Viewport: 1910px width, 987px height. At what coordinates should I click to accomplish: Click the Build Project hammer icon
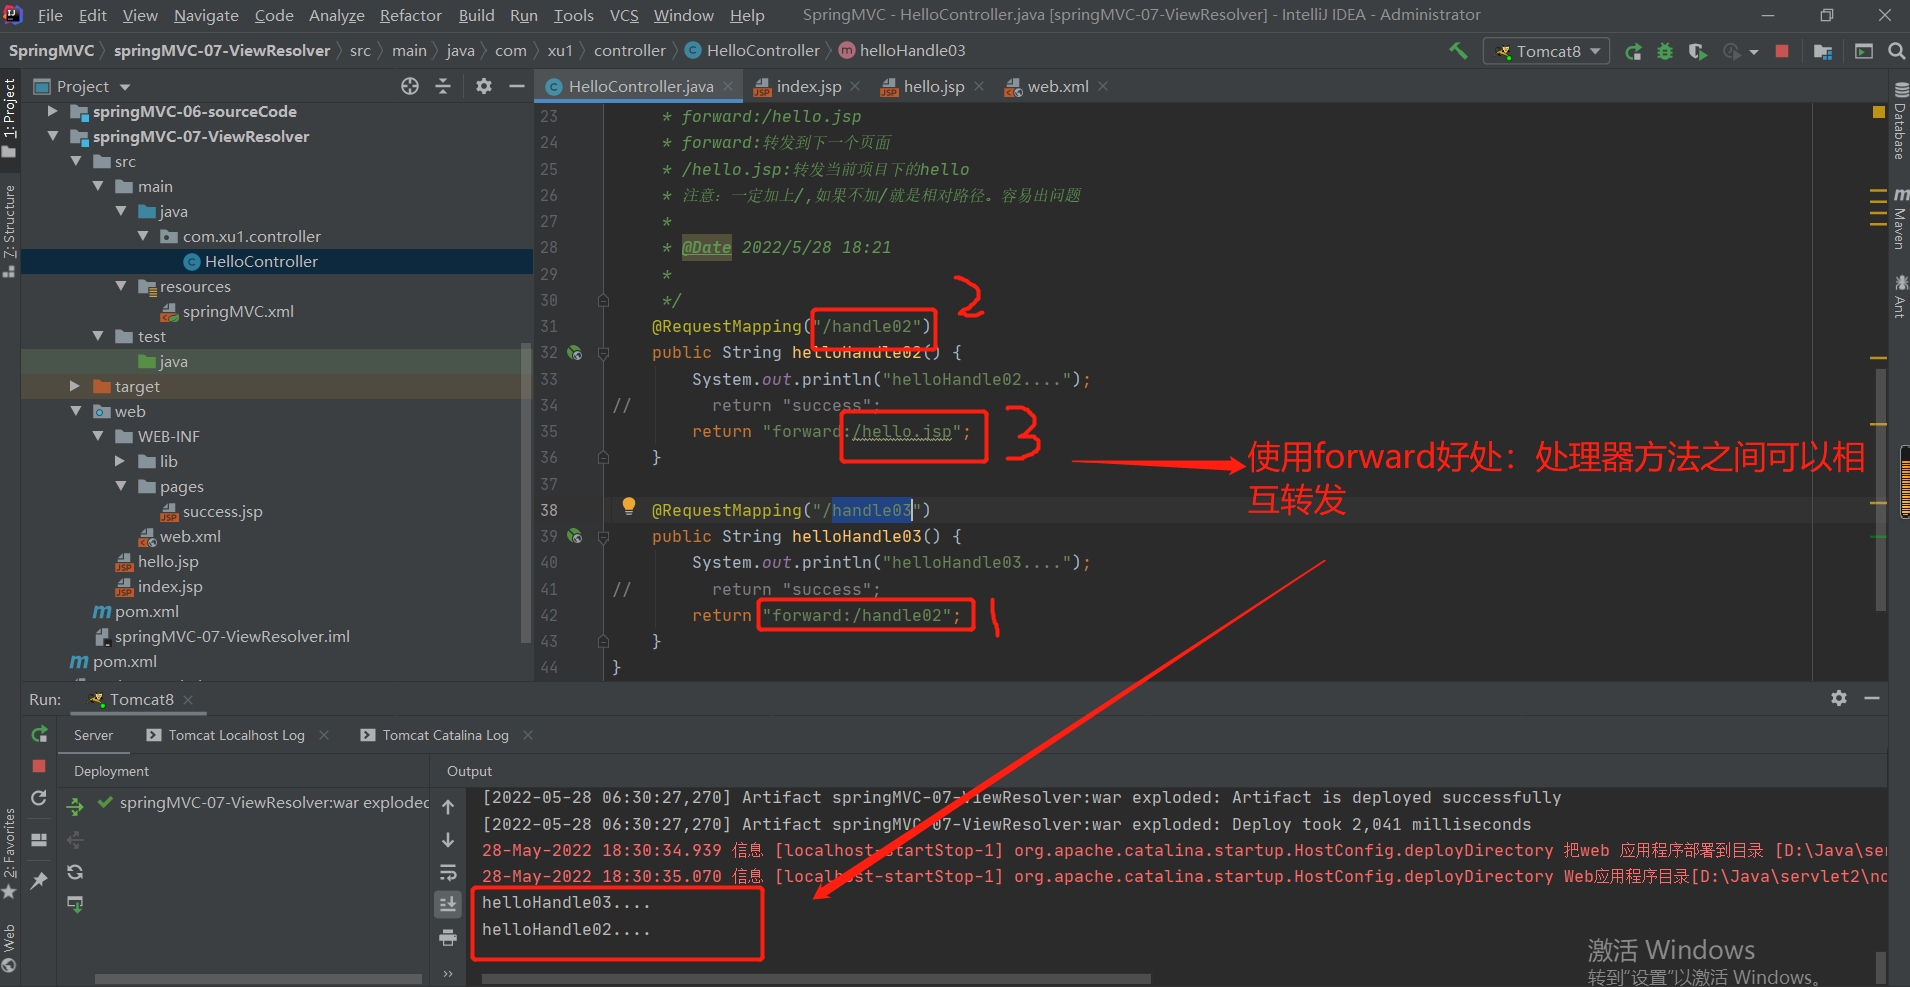[1458, 51]
